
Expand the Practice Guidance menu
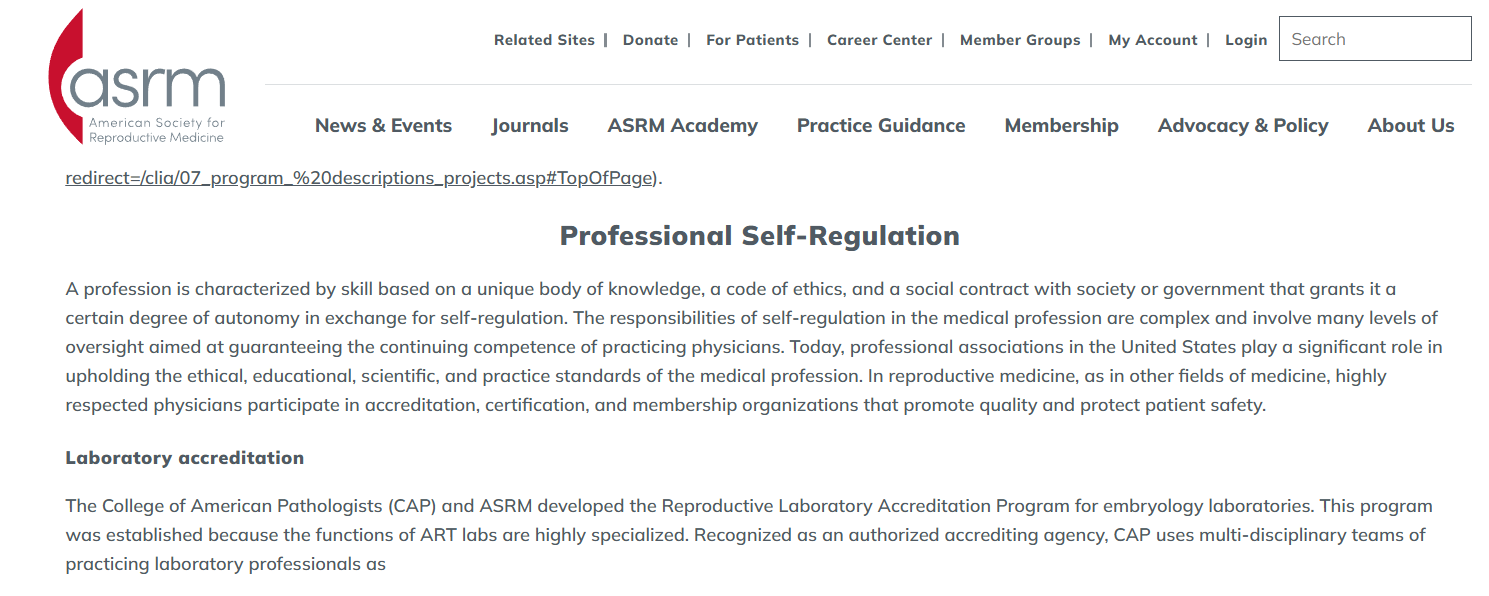[881, 126]
